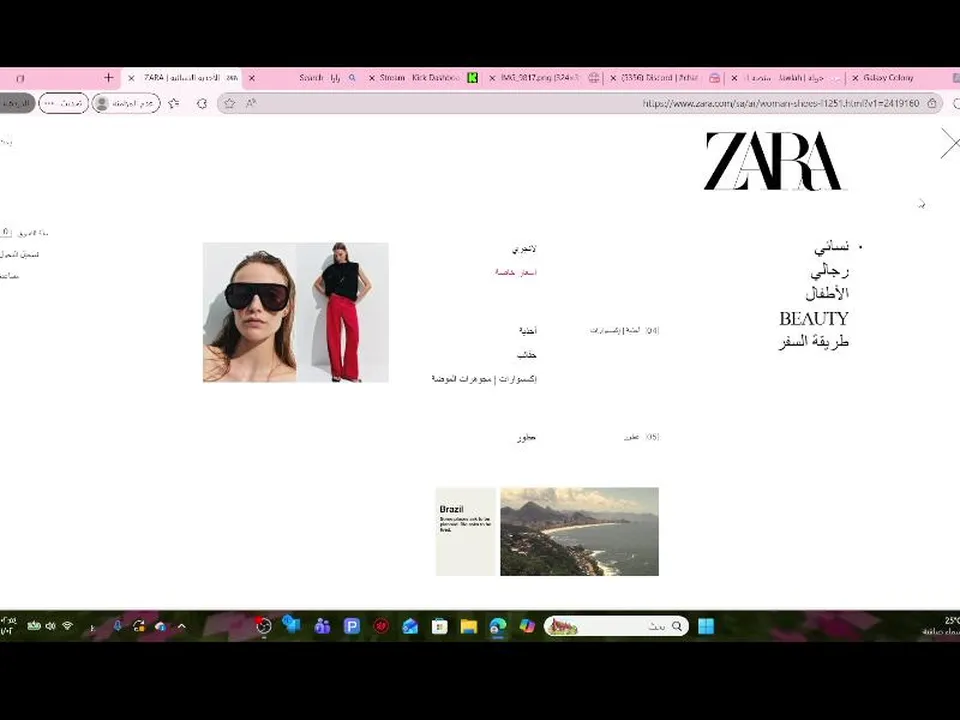Viewport: 960px width, 720px height.
Task: Switch to the Discord tab
Action: (659, 78)
